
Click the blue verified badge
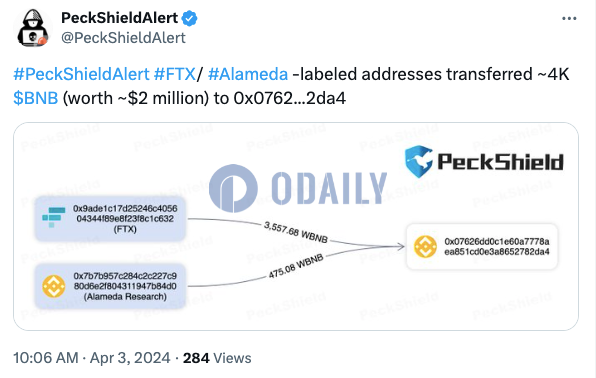click(x=189, y=18)
